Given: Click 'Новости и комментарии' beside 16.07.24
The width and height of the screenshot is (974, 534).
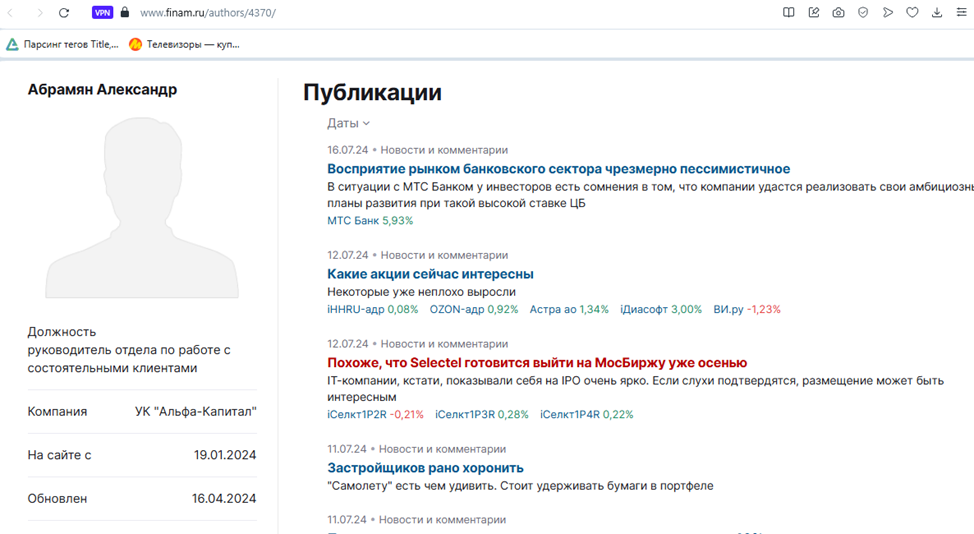Looking at the screenshot, I should point(444,150).
